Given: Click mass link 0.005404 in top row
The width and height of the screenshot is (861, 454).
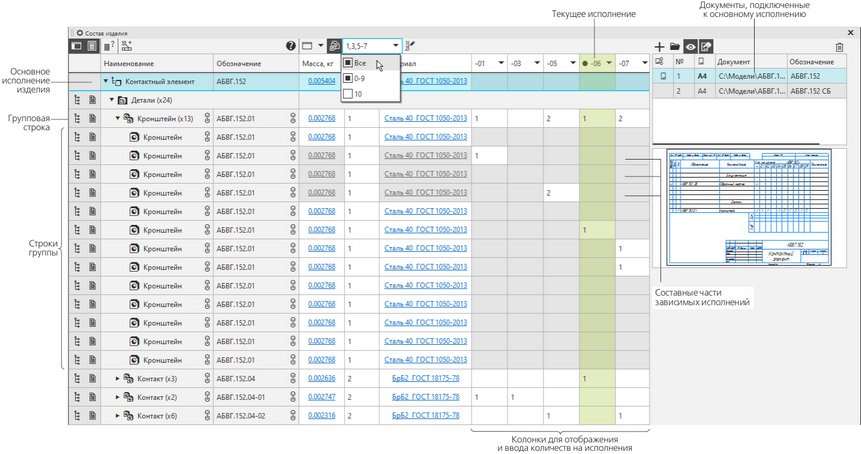Looking at the screenshot, I should [322, 81].
